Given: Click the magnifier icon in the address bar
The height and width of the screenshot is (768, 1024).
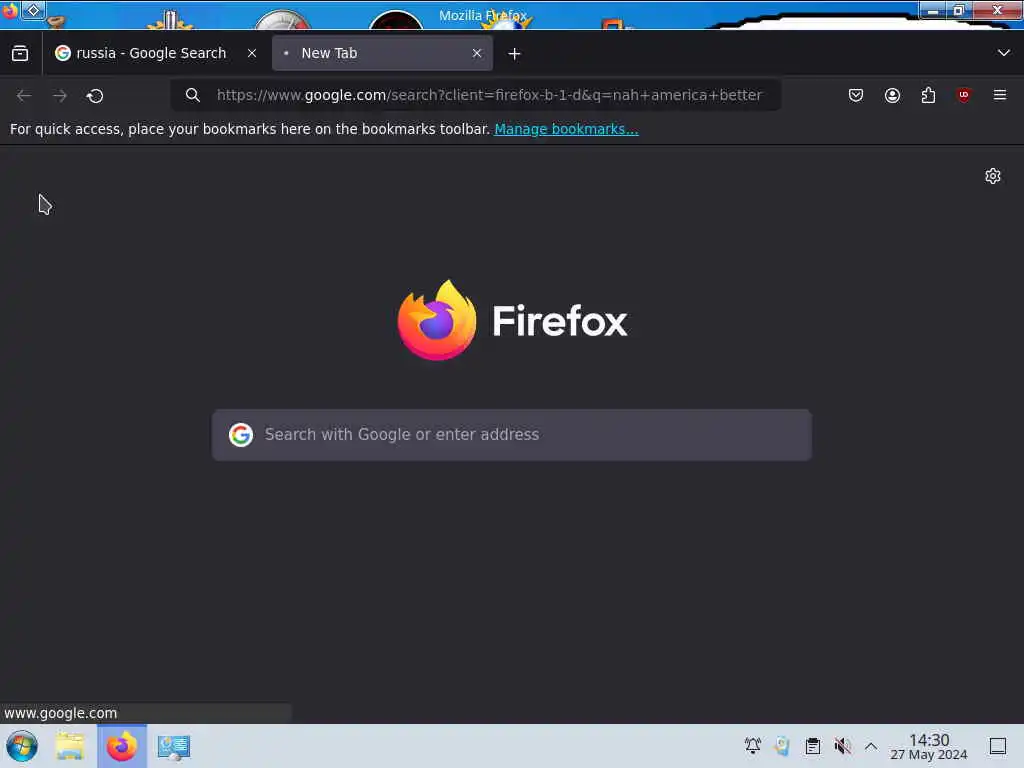Looking at the screenshot, I should pos(192,95).
